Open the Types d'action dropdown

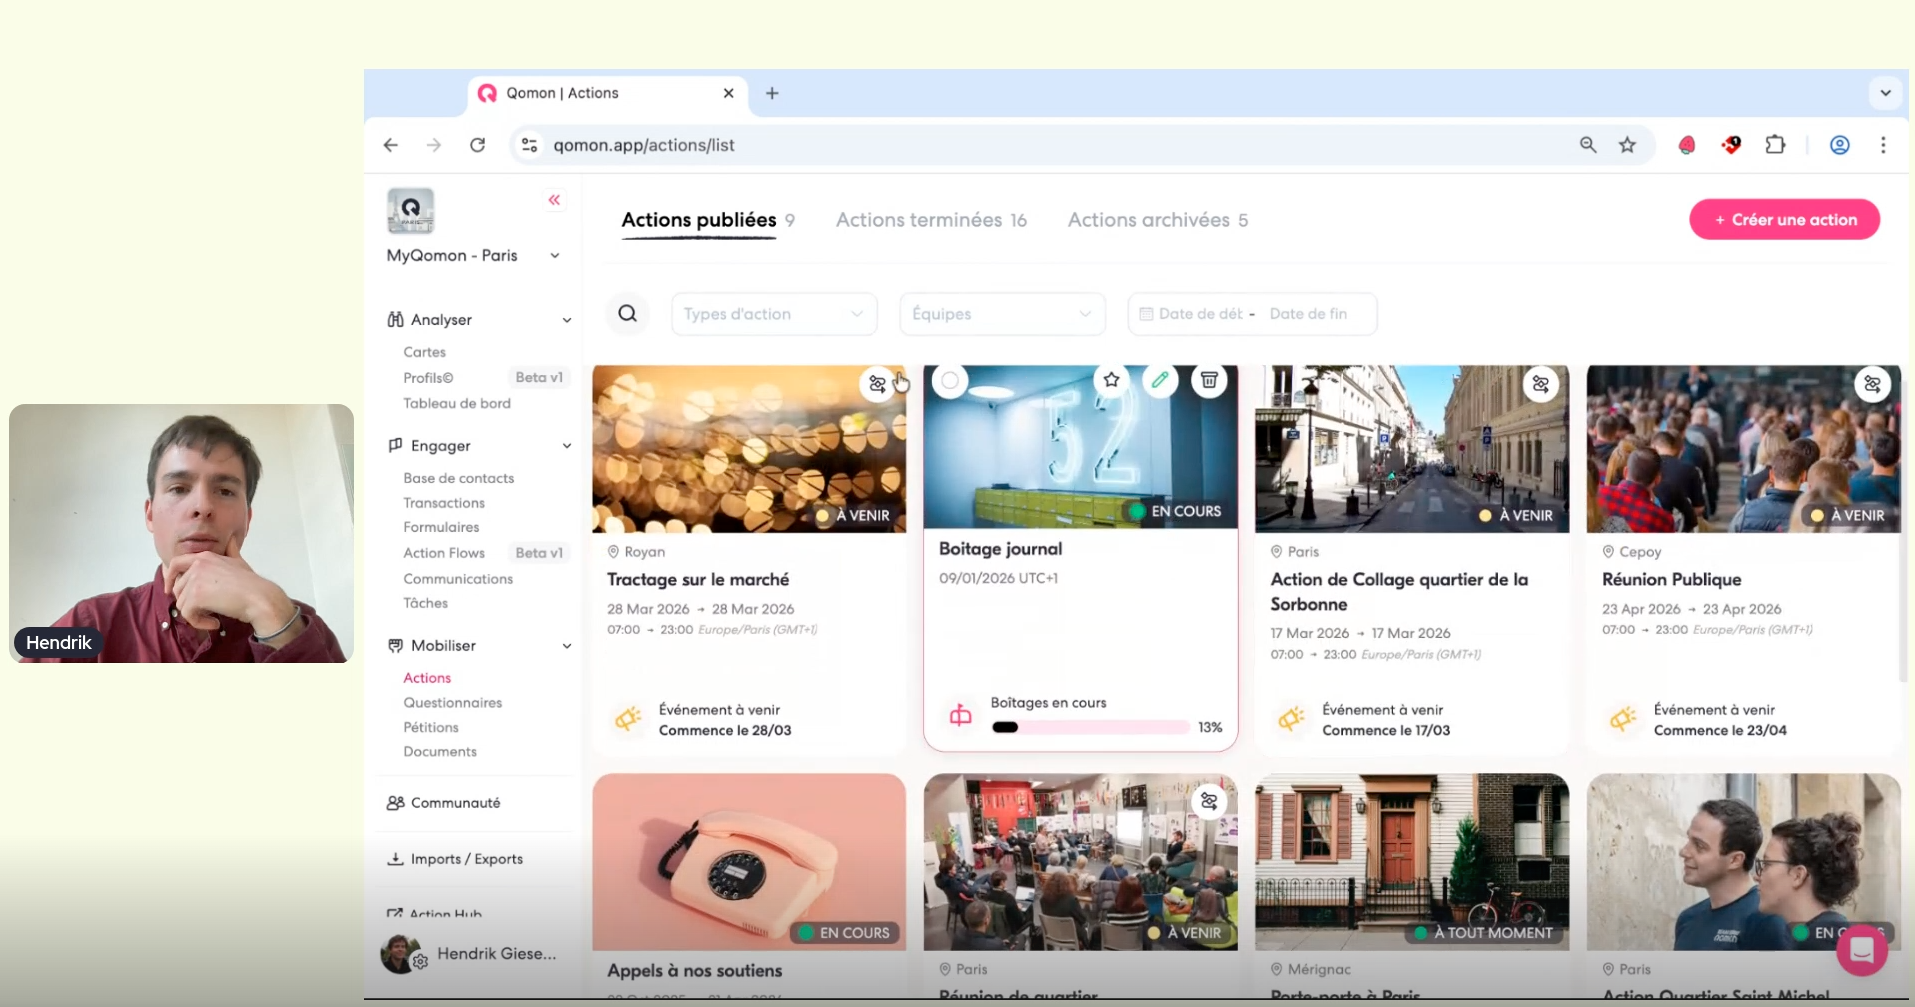pos(773,314)
